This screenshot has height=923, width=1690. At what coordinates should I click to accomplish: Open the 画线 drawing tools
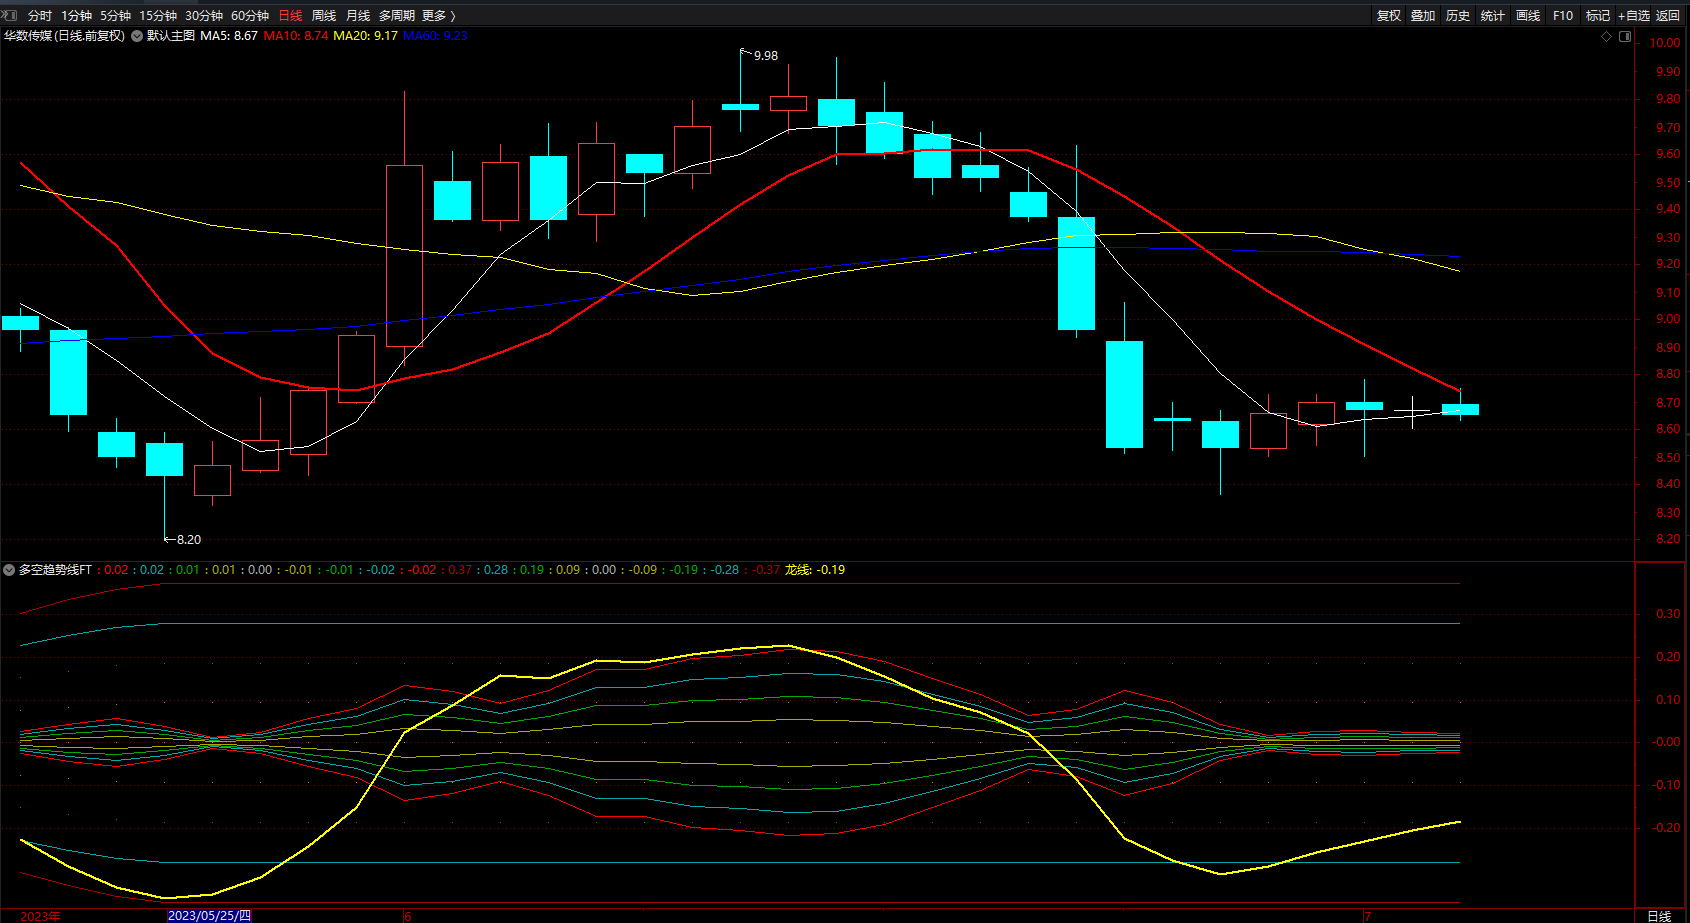(1527, 15)
